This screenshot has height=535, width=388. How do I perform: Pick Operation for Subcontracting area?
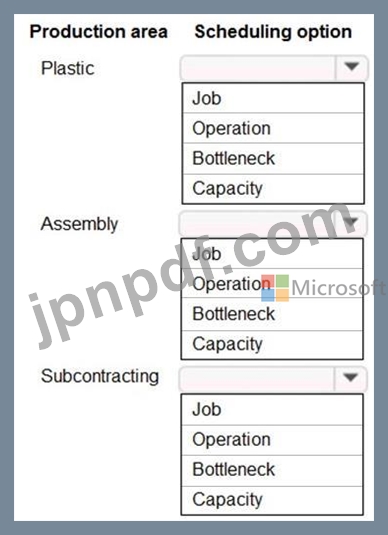click(x=272, y=439)
